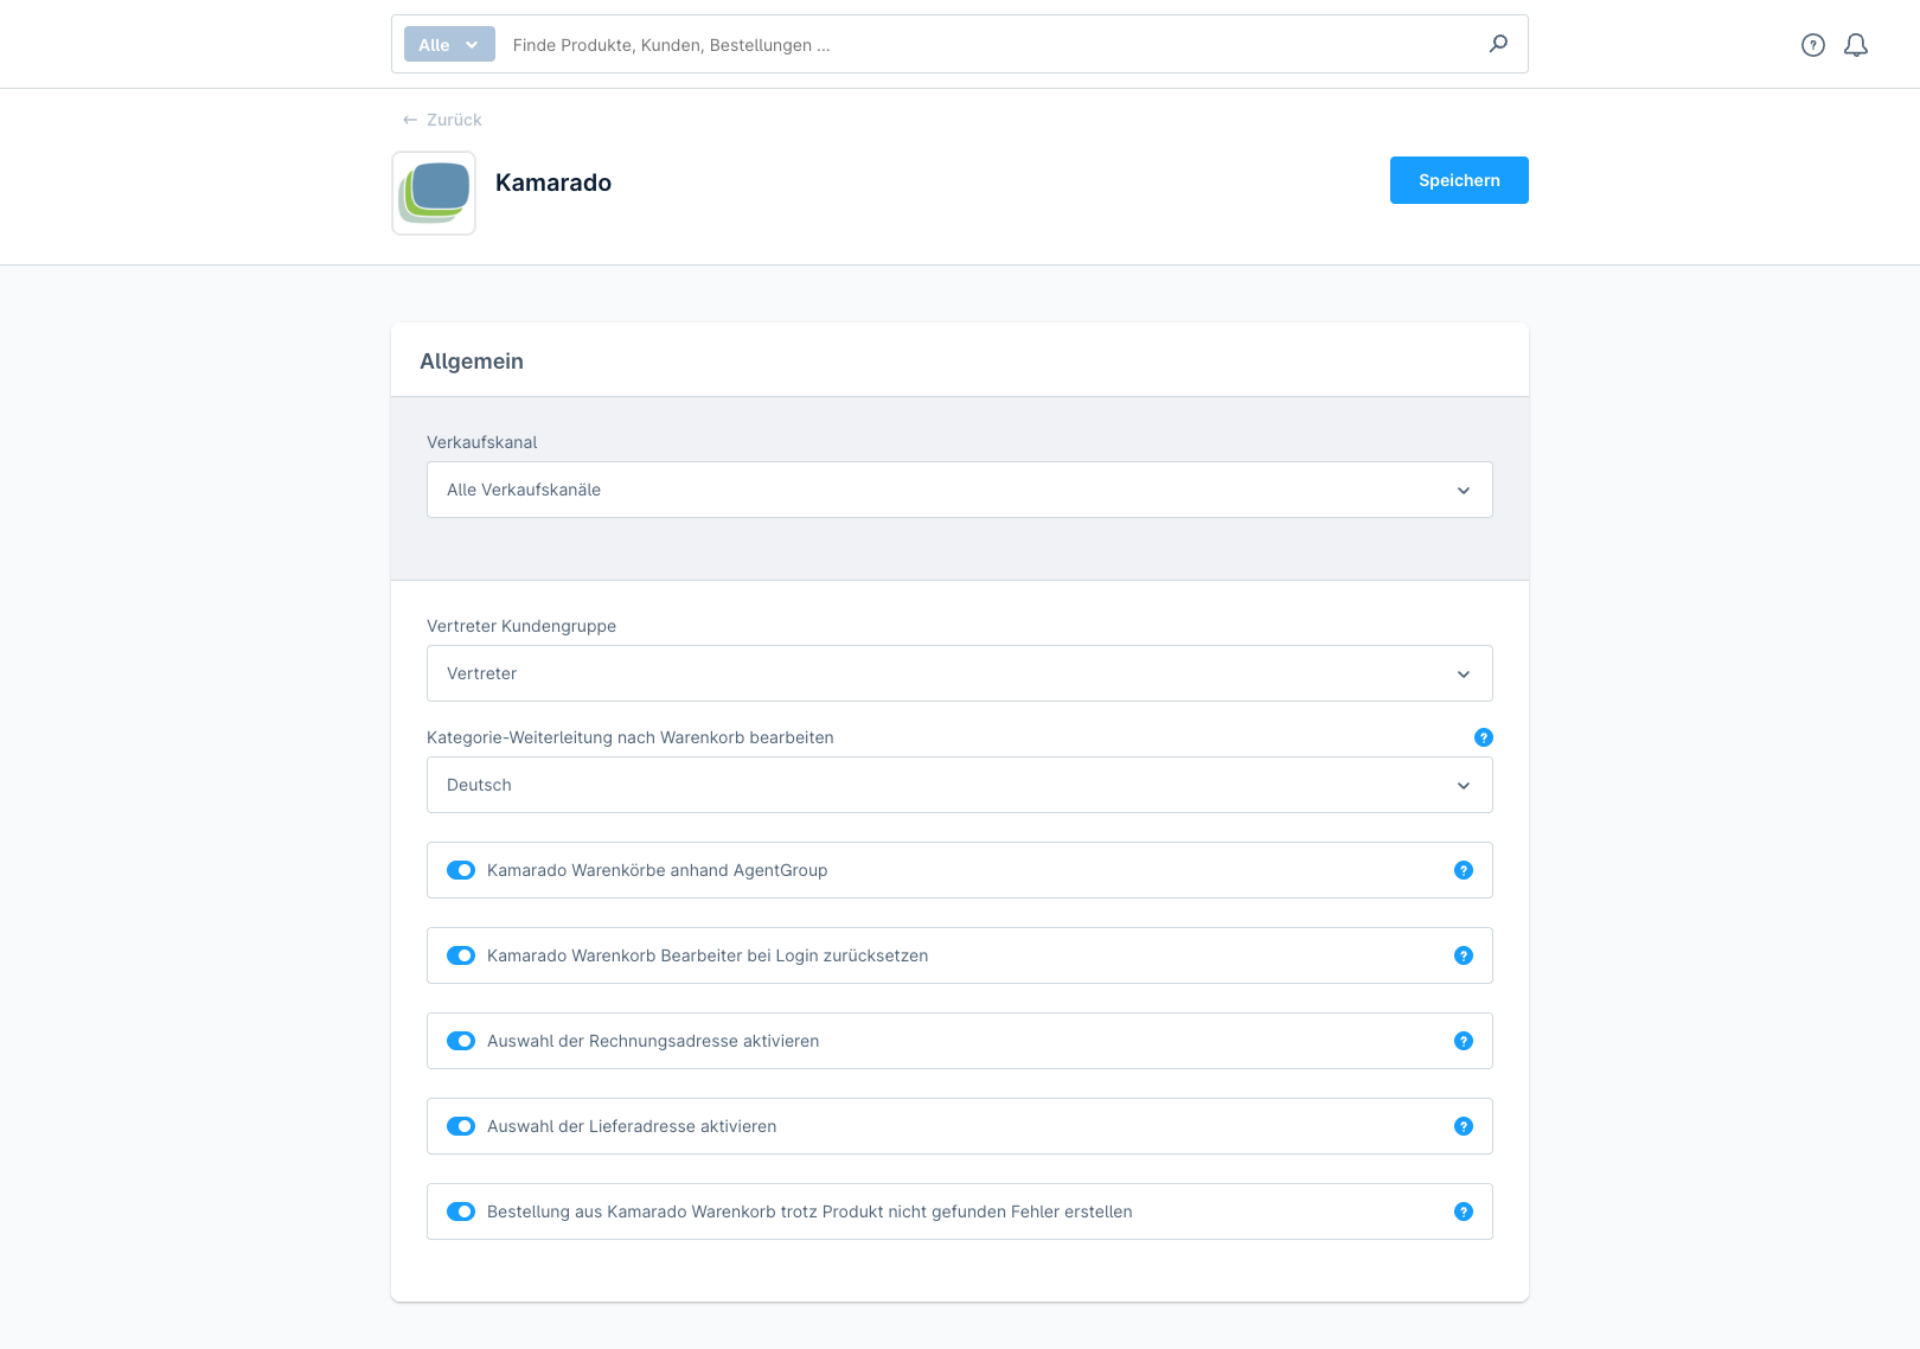This screenshot has height=1349, width=1920.
Task: Toggle Auswahl der Lieferadresse aktivieren
Action: (x=461, y=1126)
